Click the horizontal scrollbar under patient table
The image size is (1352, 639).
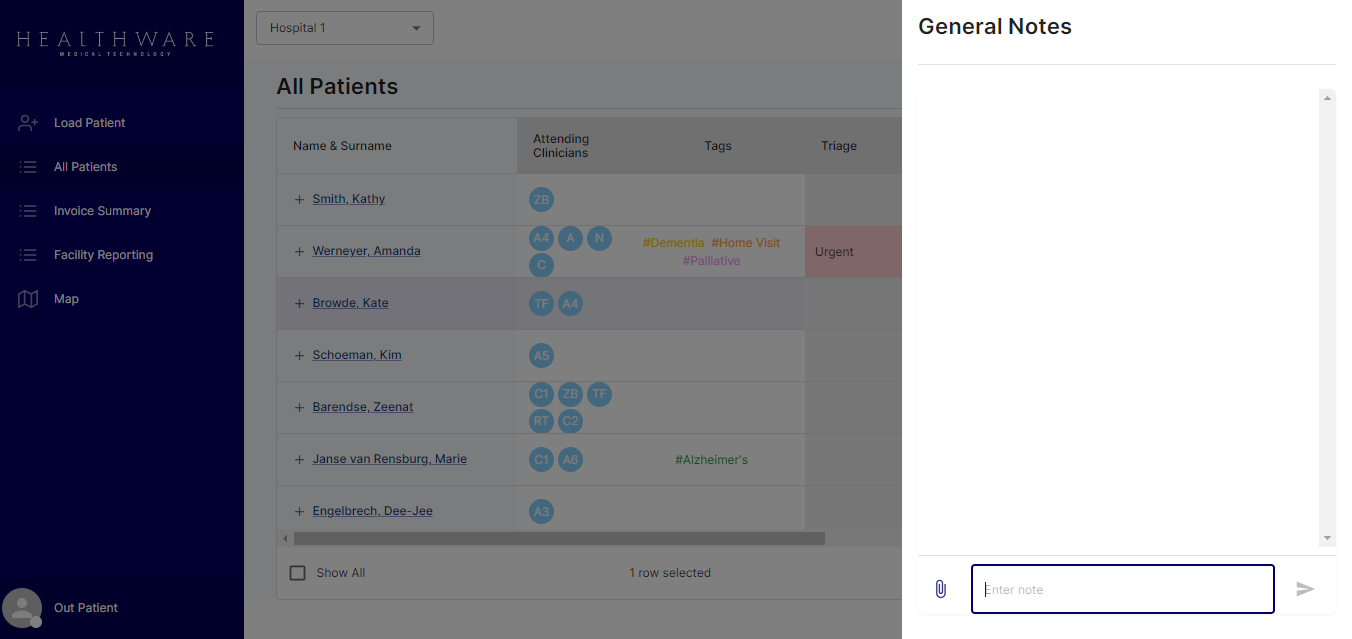click(558, 538)
